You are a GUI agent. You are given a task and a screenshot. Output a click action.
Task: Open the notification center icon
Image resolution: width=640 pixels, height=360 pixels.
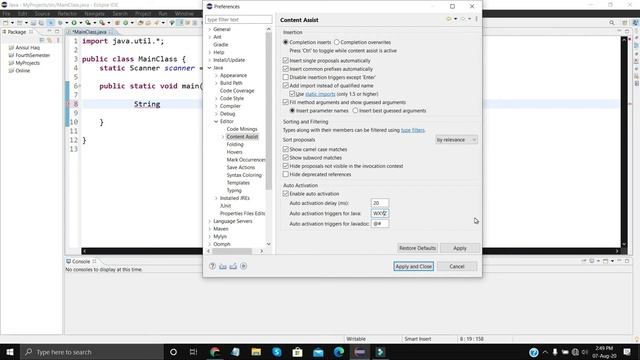pyautogui.click(x=627, y=352)
